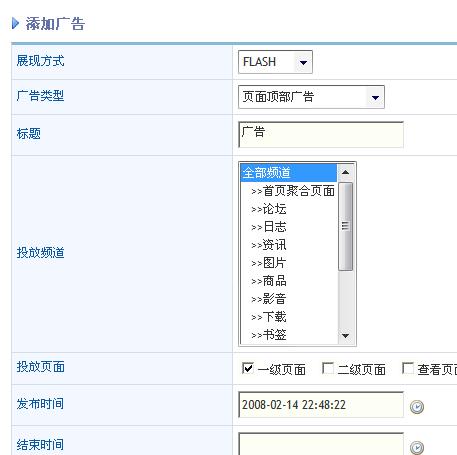Select >>商品 in the channel list

pyautogui.click(x=289, y=281)
